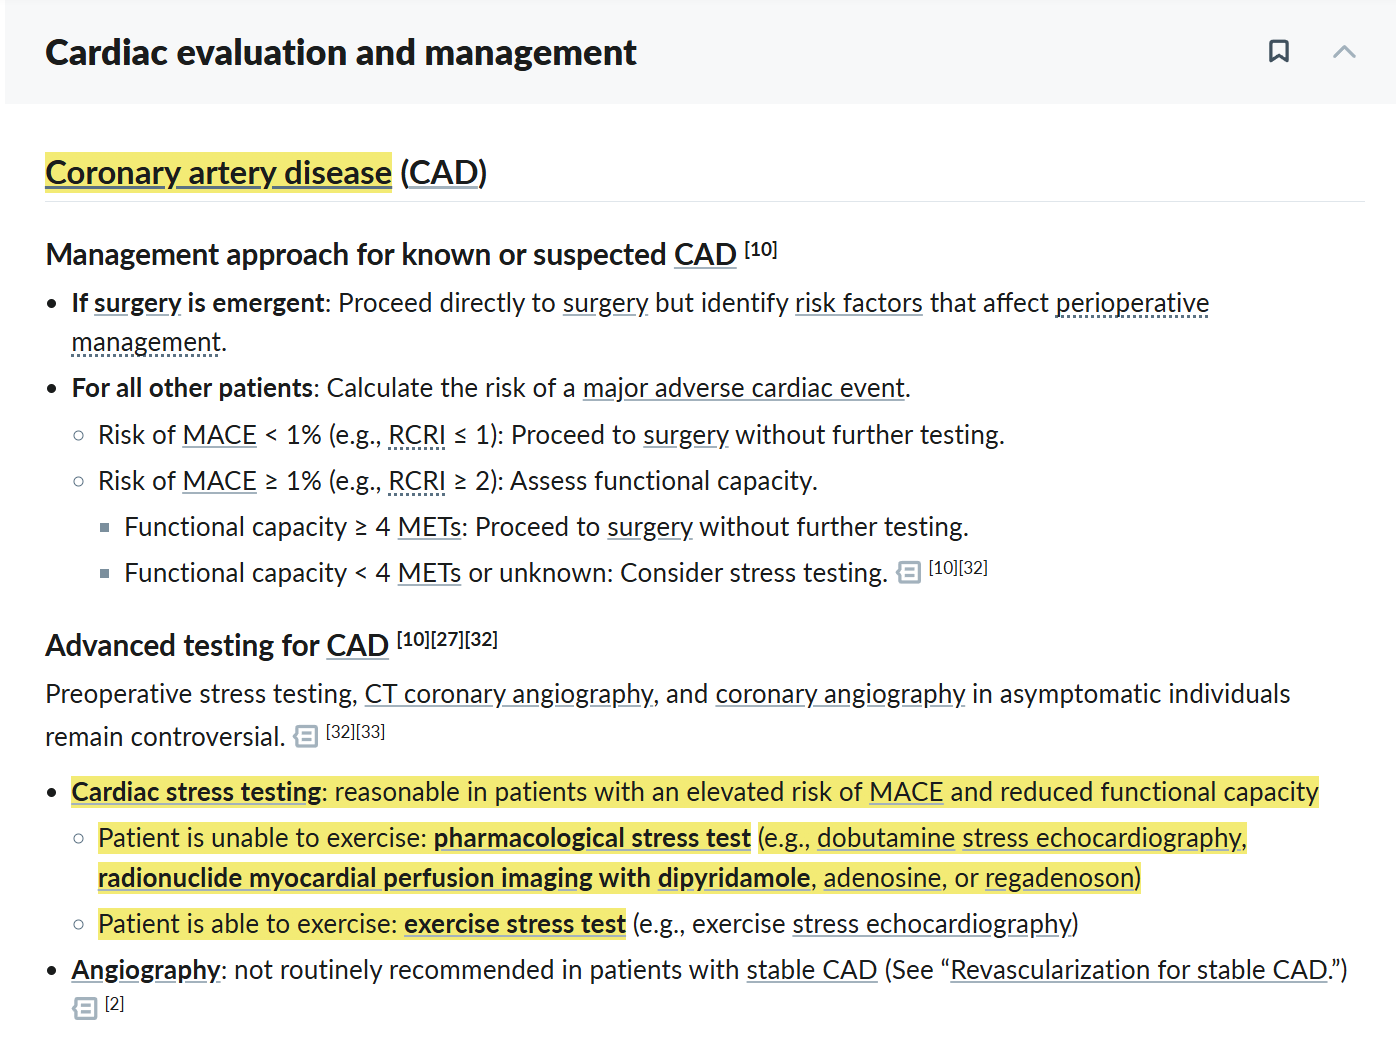Image resolution: width=1396 pixels, height=1039 pixels.
Task: Click the 'pharmacological stress test' link
Action: click(x=591, y=838)
